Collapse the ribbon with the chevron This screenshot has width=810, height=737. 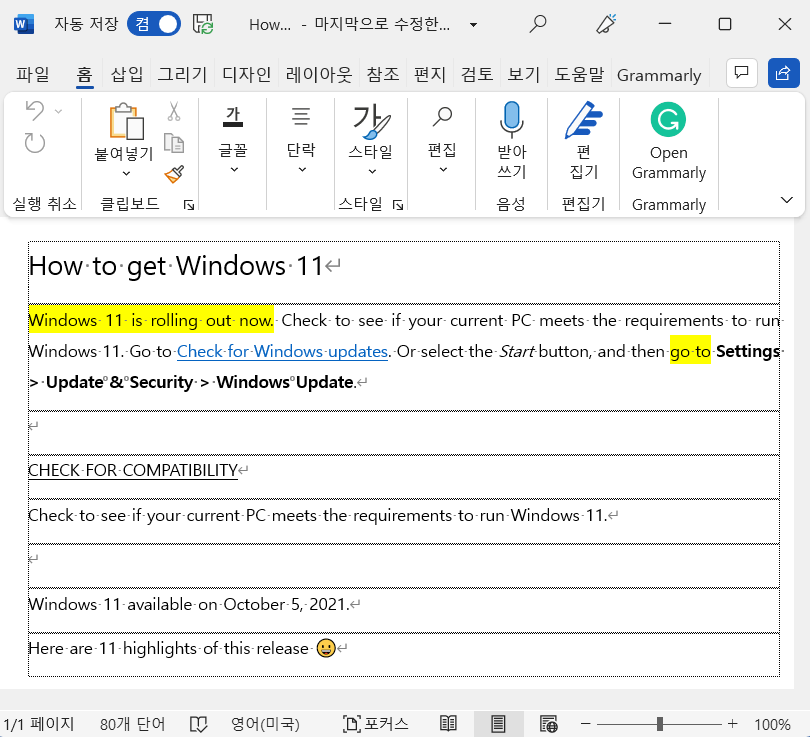(x=786, y=200)
